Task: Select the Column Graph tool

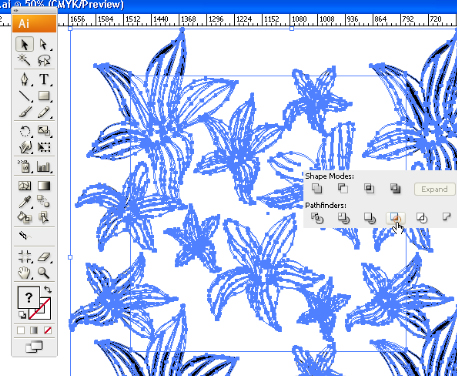Action: coord(44,166)
